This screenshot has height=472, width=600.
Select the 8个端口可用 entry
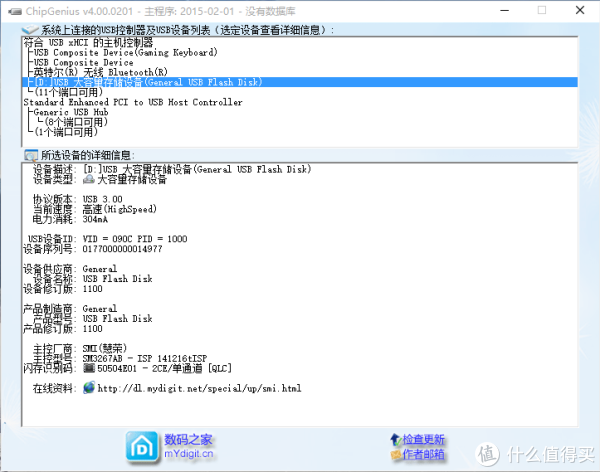[76, 122]
